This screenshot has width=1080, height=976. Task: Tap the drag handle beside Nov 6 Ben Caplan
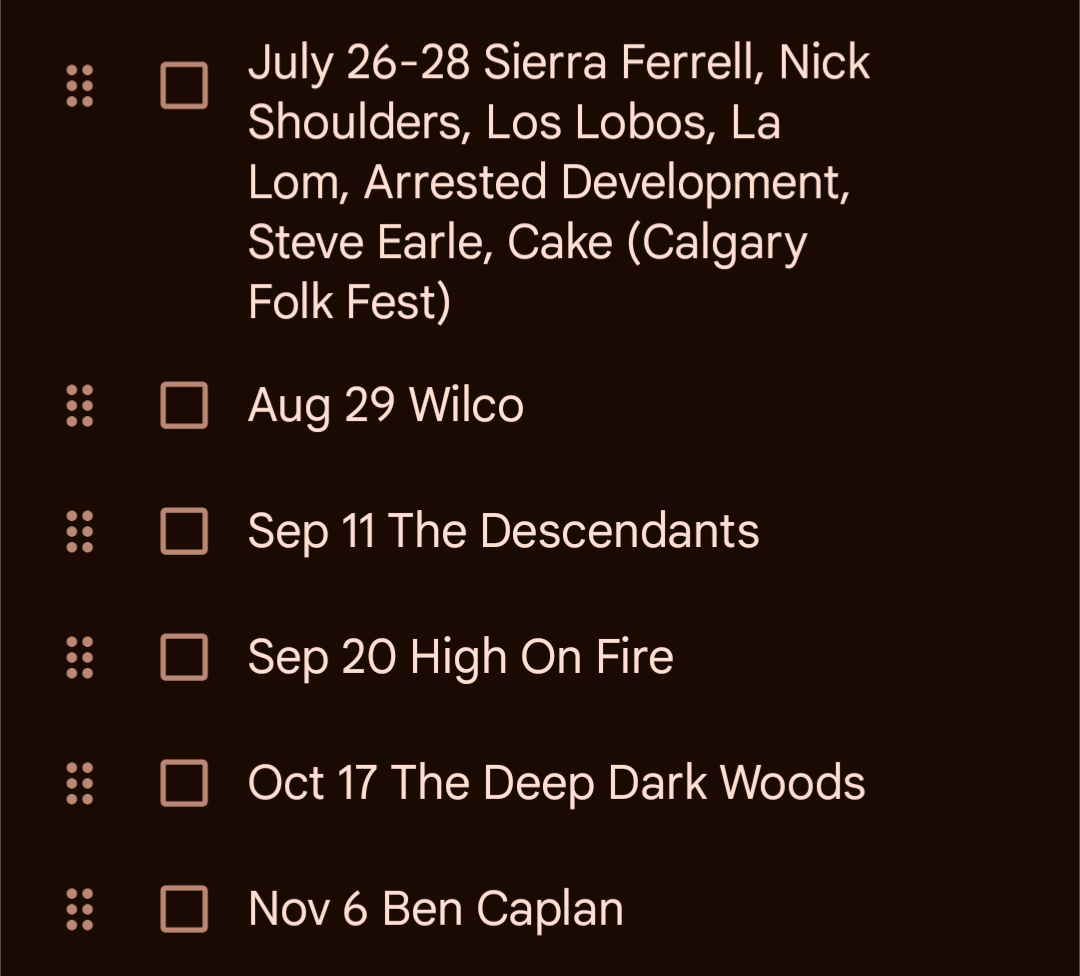(x=79, y=909)
